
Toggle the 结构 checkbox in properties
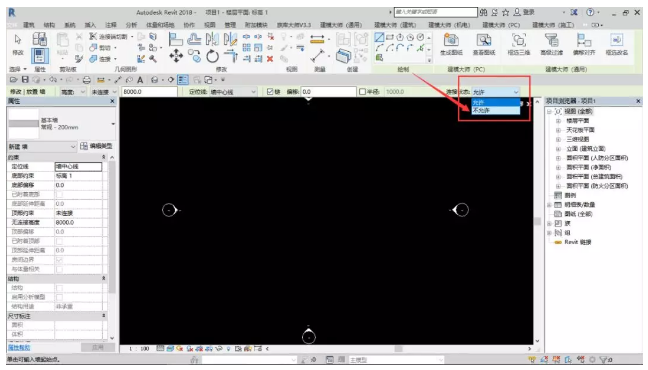pyautogui.click(x=60, y=288)
